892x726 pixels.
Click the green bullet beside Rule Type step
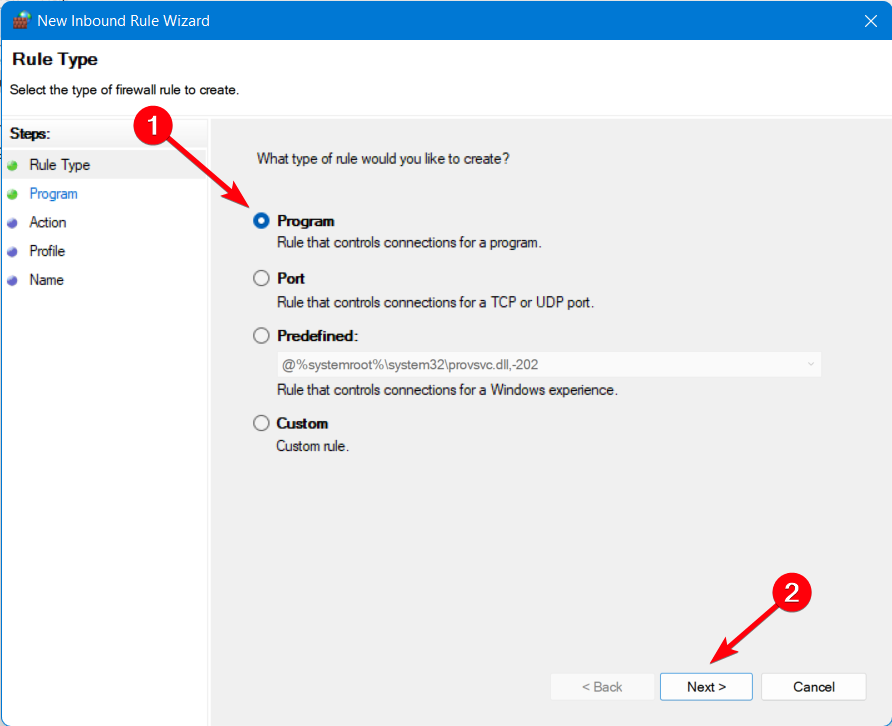13,166
